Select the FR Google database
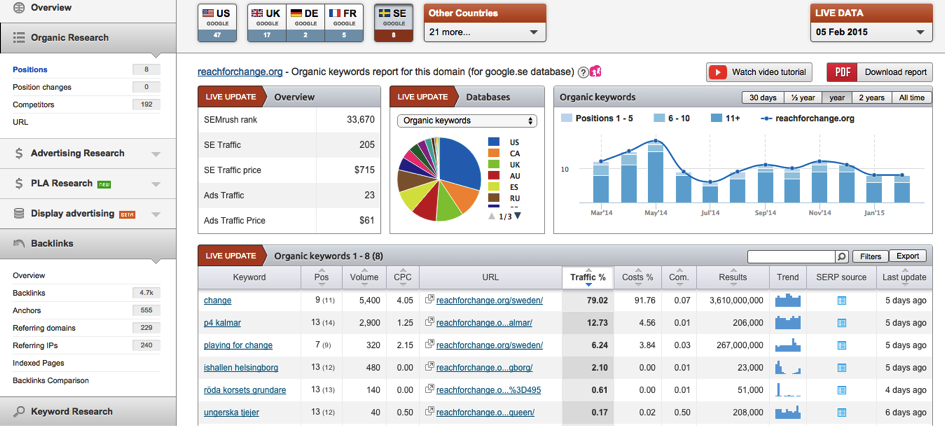The height and width of the screenshot is (426, 945). [344, 23]
